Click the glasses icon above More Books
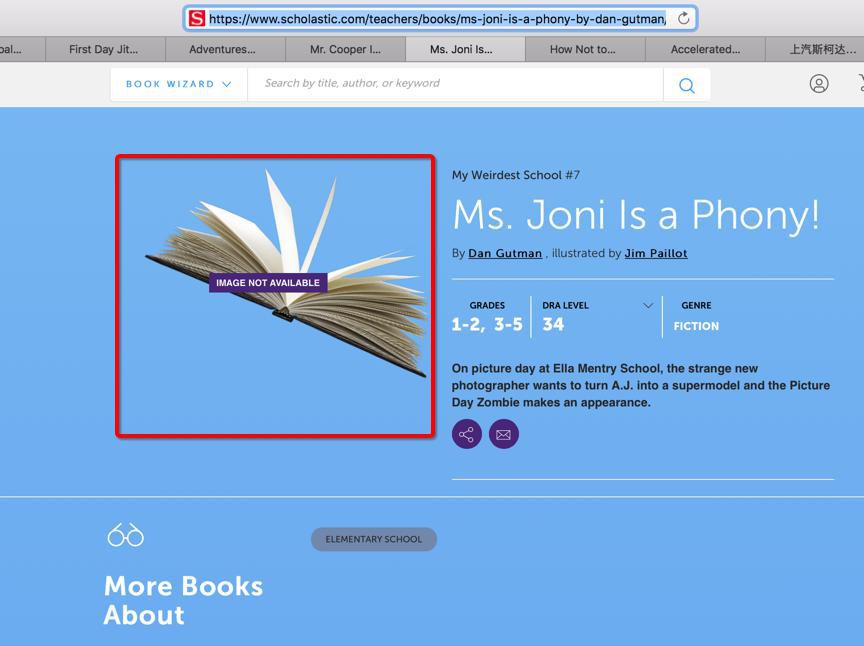The height and width of the screenshot is (646, 864). click(126, 535)
